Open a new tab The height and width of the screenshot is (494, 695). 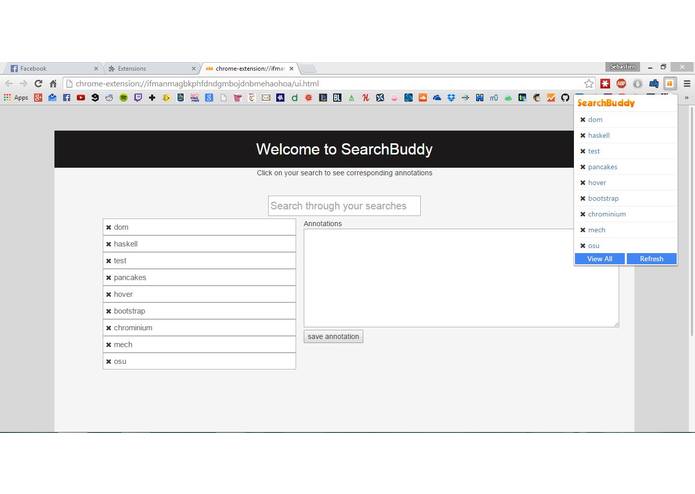click(308, 69)
